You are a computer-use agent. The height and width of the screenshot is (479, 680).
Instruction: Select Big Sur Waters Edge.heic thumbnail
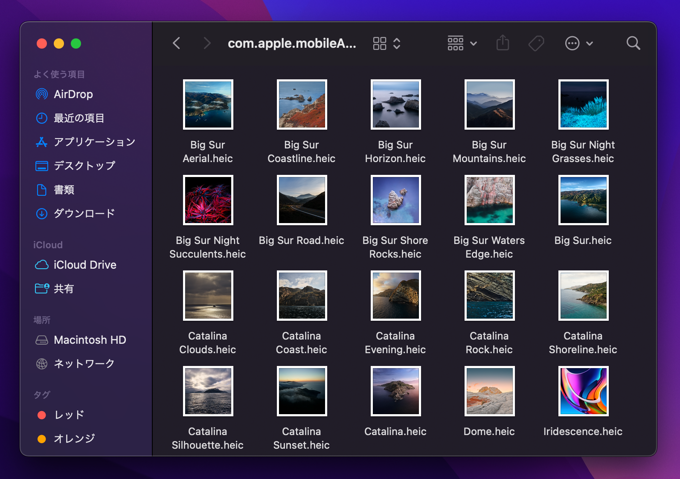tap(489, 200)
